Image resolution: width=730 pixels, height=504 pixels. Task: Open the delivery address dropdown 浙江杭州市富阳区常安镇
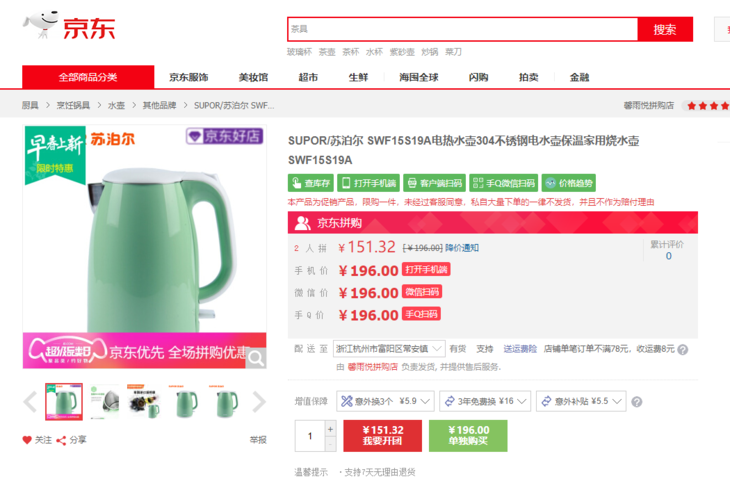click(x=388, y=349)
